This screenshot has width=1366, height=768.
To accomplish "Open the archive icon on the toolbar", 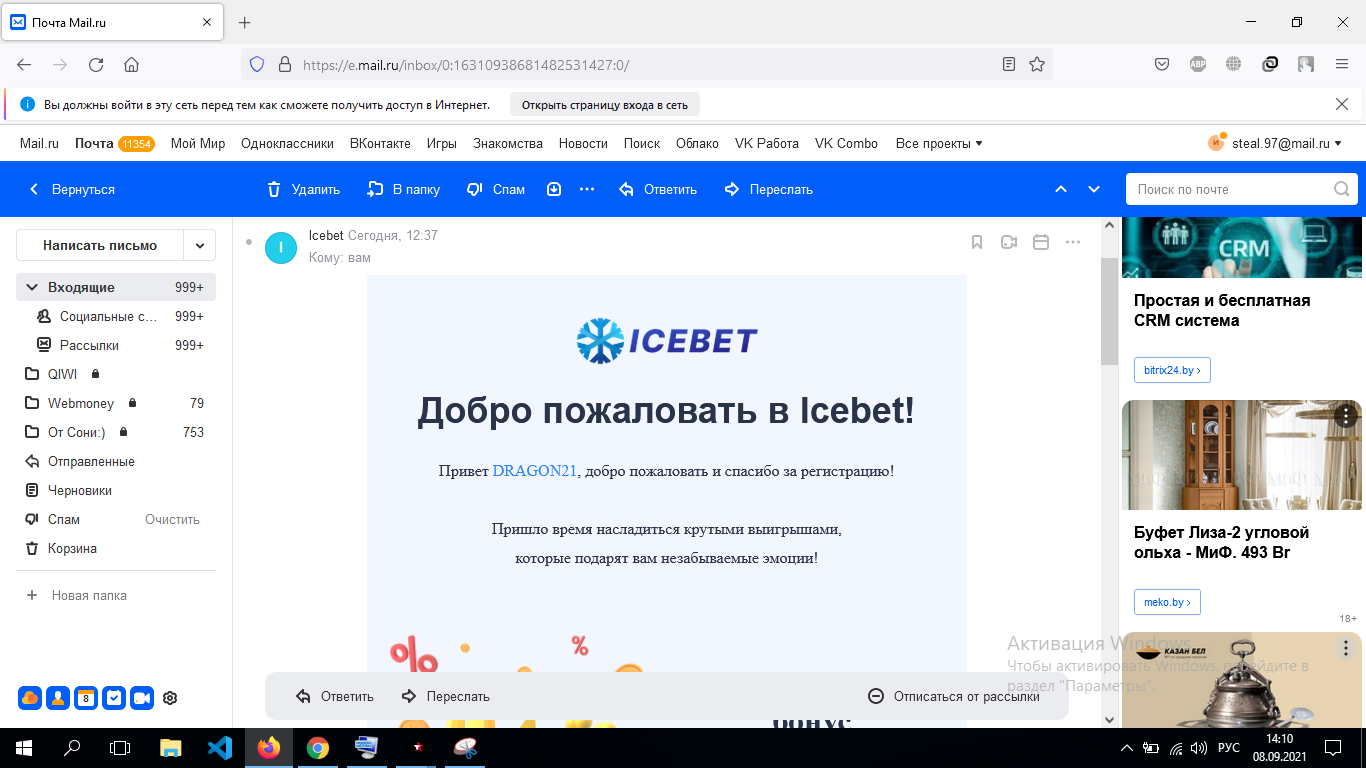I will (553, 189).
